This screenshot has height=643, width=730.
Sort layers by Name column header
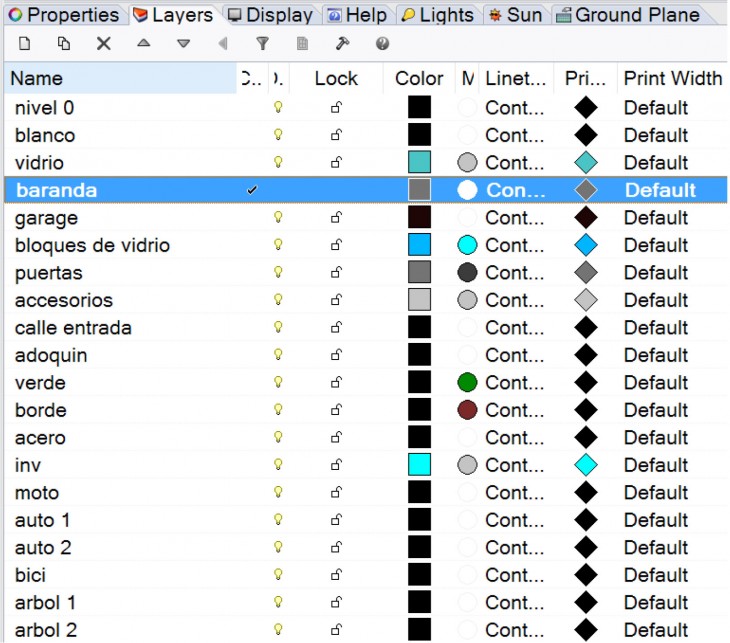tap(37, 78)
